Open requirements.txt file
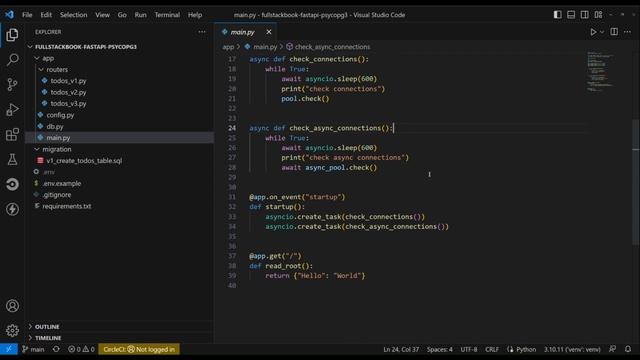 [119, 206]
